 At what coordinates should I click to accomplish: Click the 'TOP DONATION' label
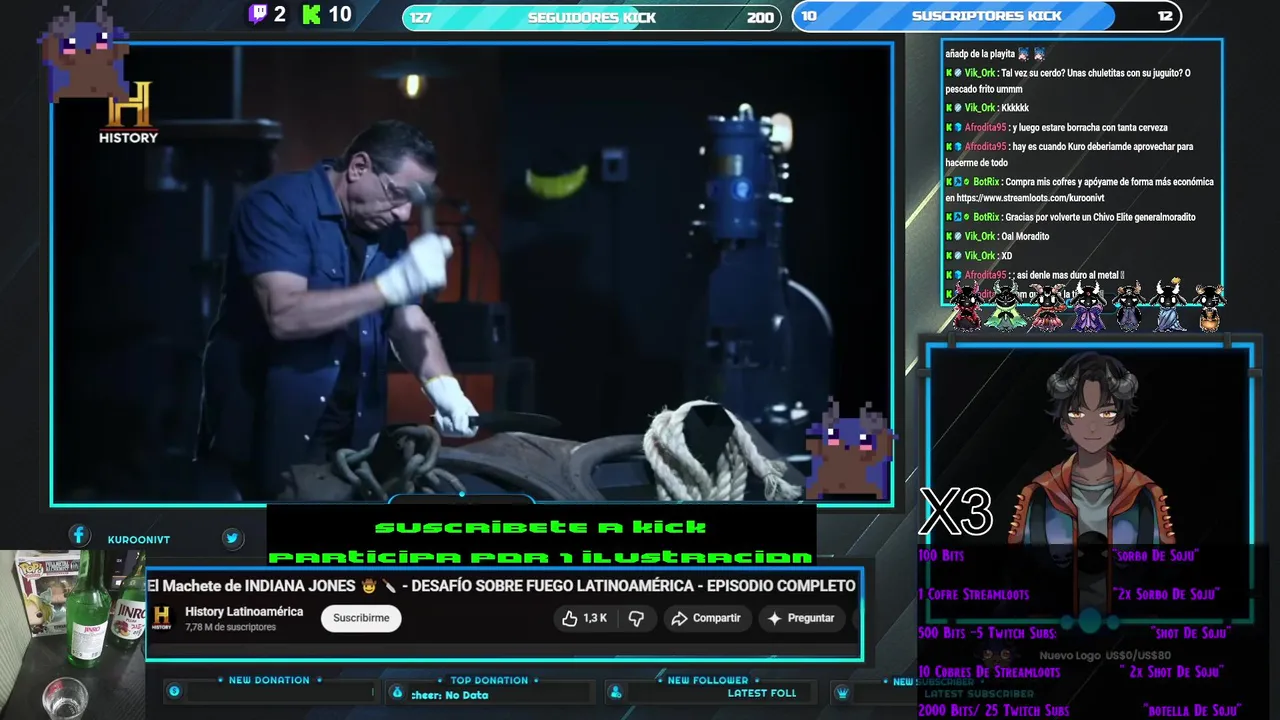tap(489, 680)
